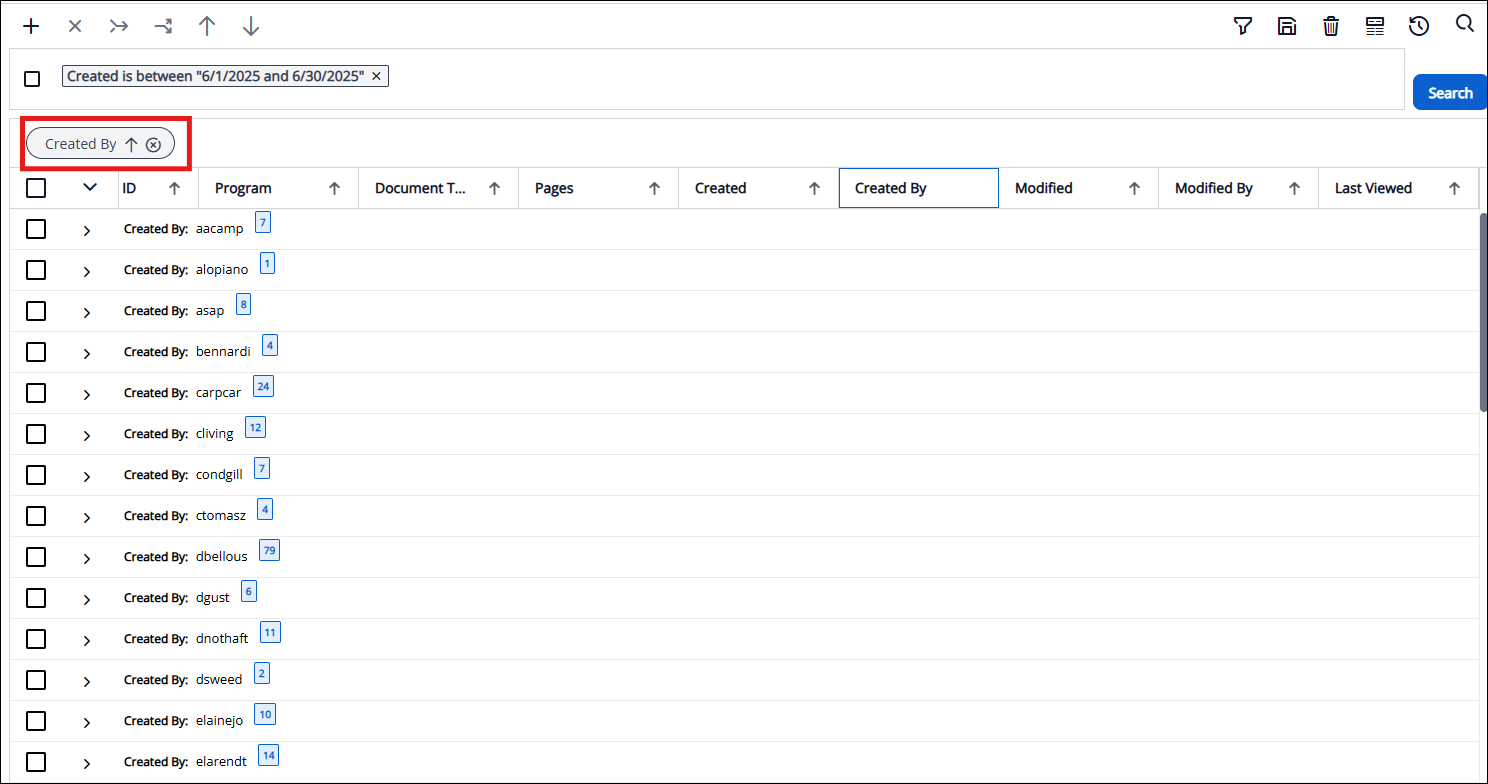Collapse all groups with header chevron
Image resolution: width=1488 pixels, height=784 pixels.
pyautogui.click(x=90, y=187)
